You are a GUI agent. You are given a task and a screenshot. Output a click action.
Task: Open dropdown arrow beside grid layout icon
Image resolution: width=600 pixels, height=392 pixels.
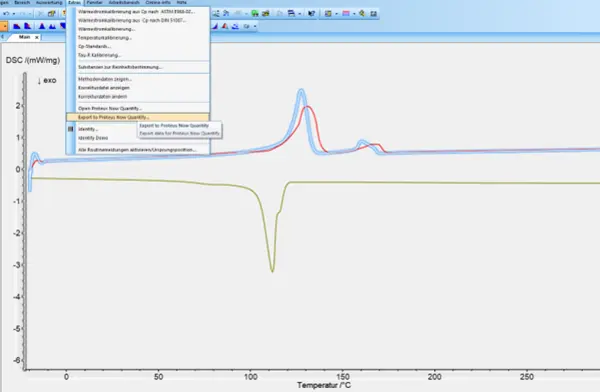[336, 14]
